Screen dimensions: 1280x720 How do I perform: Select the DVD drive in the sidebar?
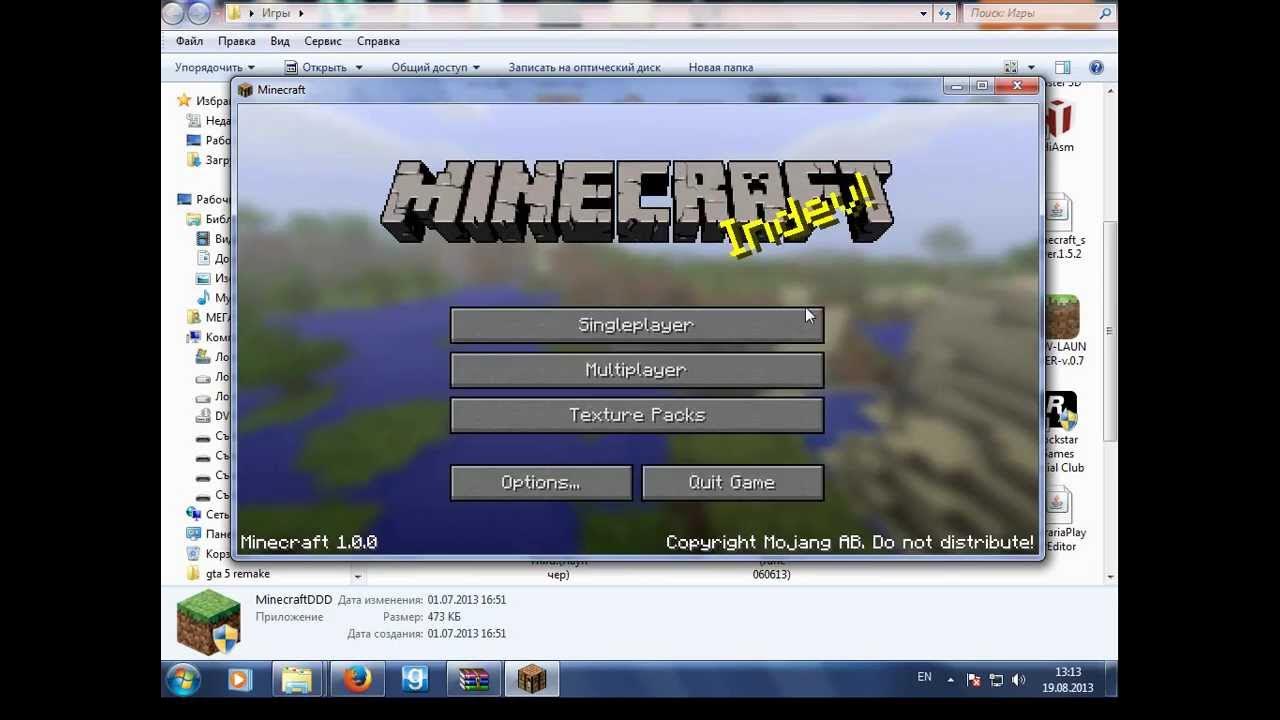point(213,416)
